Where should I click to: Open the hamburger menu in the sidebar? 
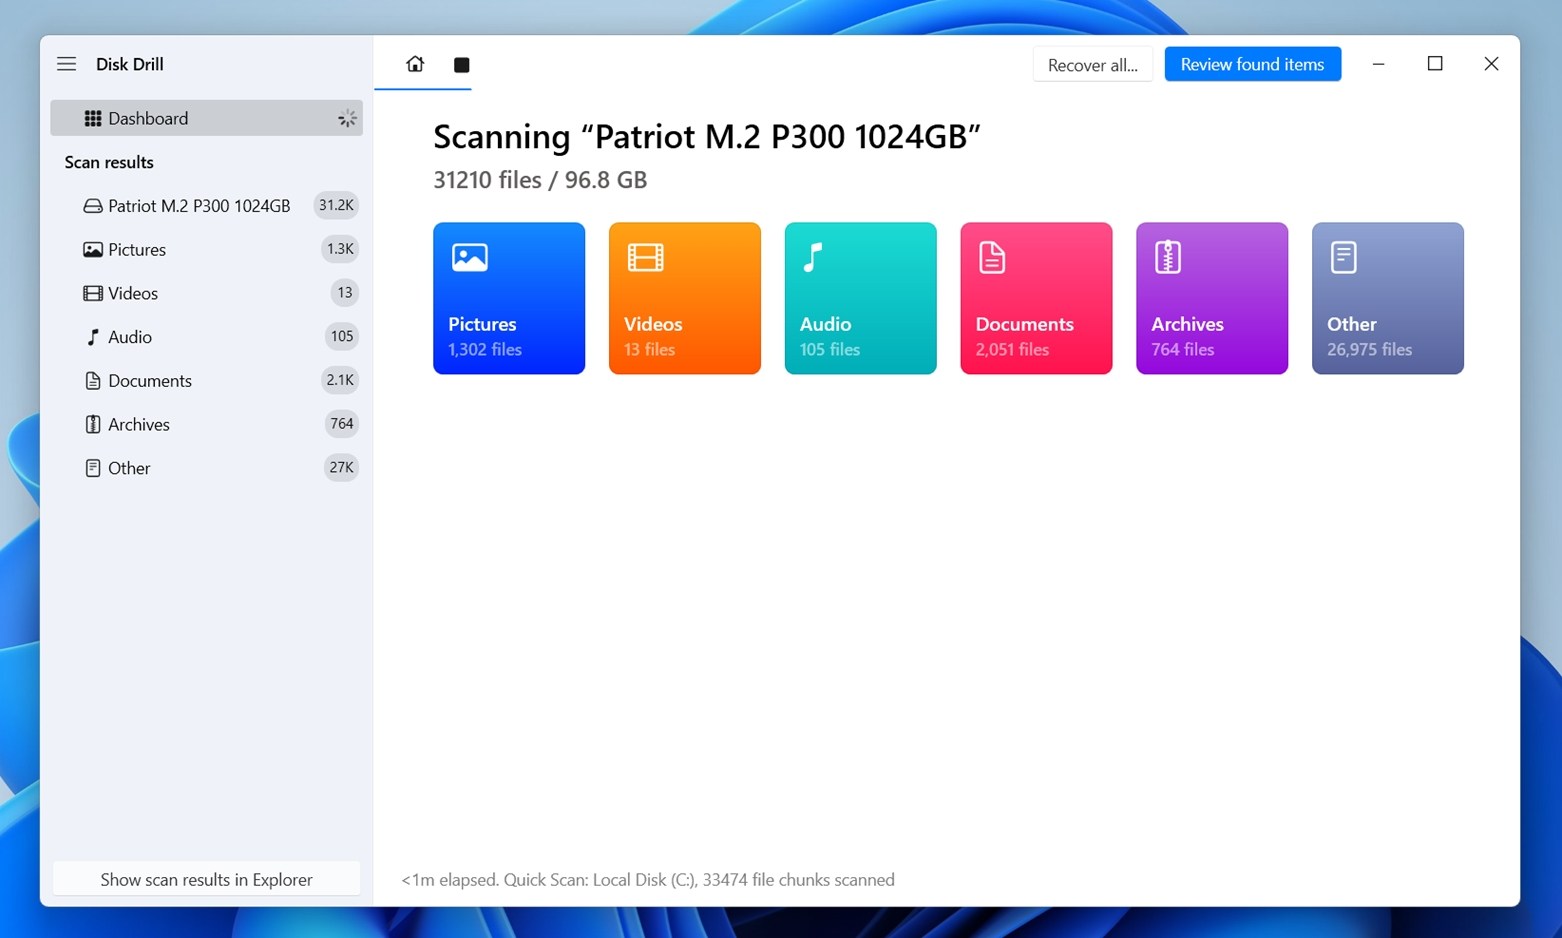tap(66, 63)
